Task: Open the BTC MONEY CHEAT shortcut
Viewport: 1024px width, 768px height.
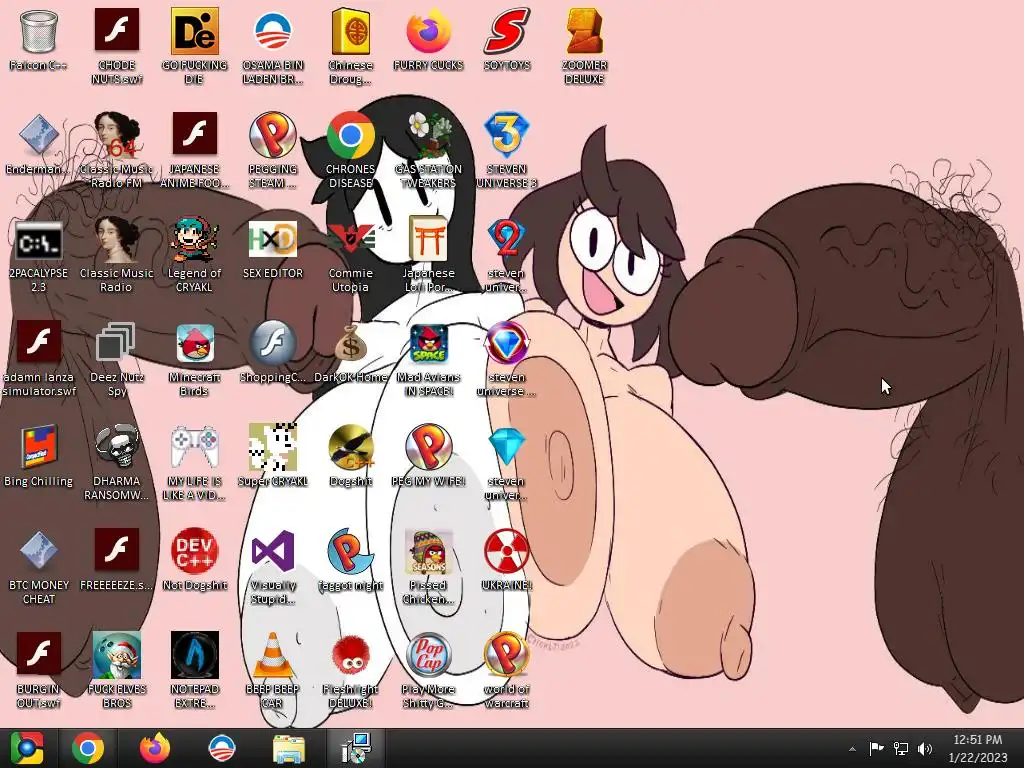Action: pos(39,551)
